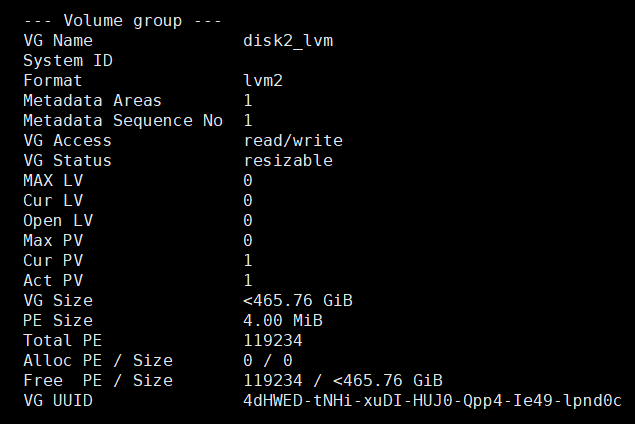Click the VG UUID string value
Image resolution: width=635 pixels, height=424 pixels.
(x=432, y=400)
